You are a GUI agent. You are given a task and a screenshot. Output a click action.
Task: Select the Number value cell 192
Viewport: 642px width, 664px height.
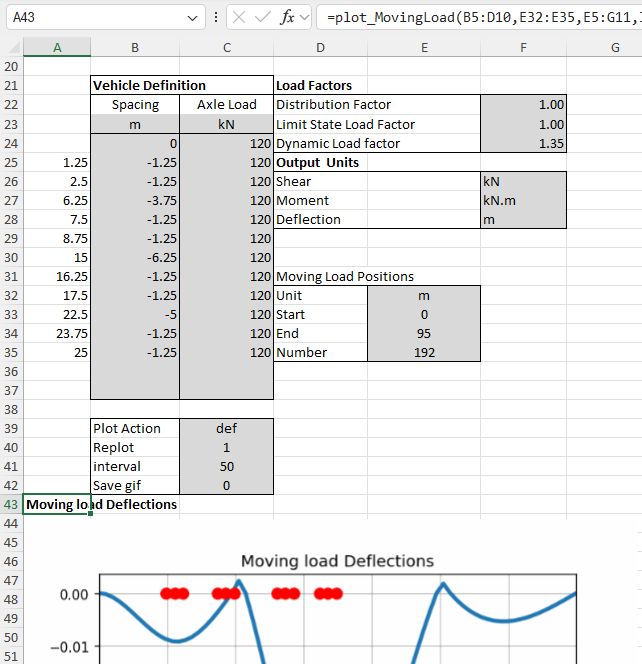tap(424, 352)
